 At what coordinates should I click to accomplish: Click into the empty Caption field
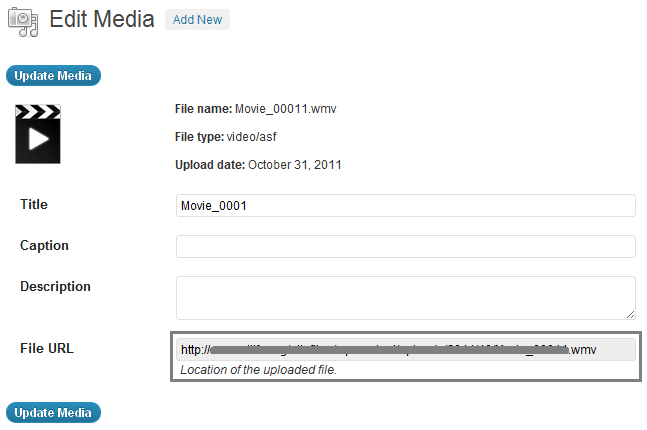[405, 246]
